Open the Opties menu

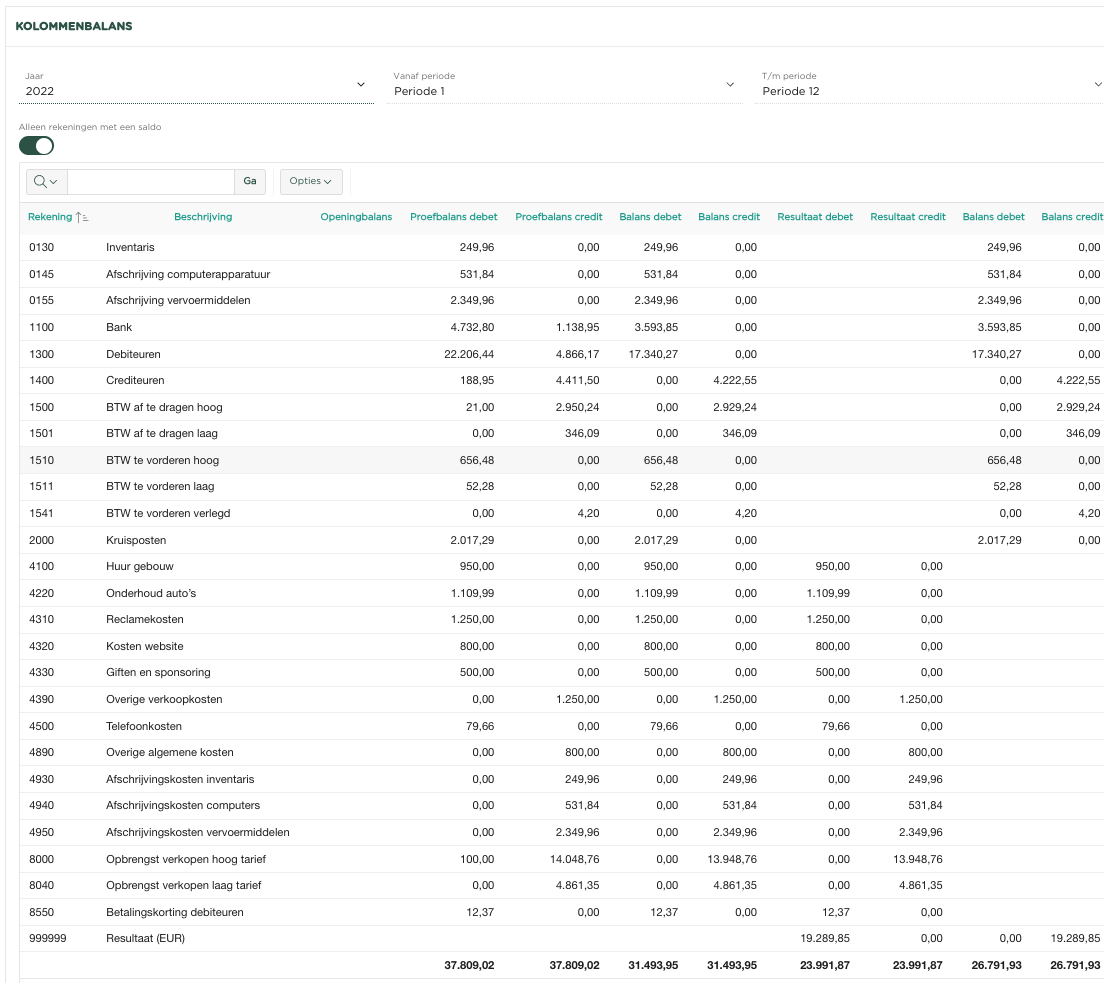(x=311, y=181)
